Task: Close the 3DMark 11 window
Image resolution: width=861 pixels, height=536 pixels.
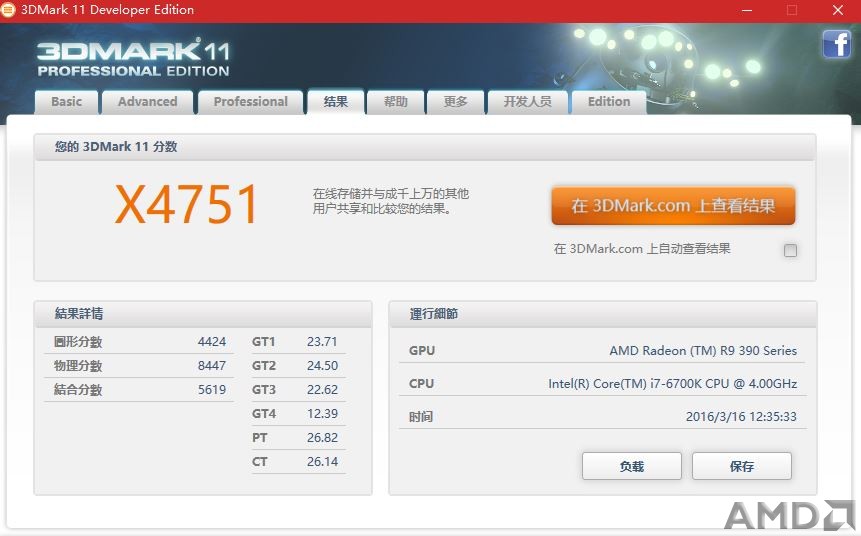Action: click(838, 10)
